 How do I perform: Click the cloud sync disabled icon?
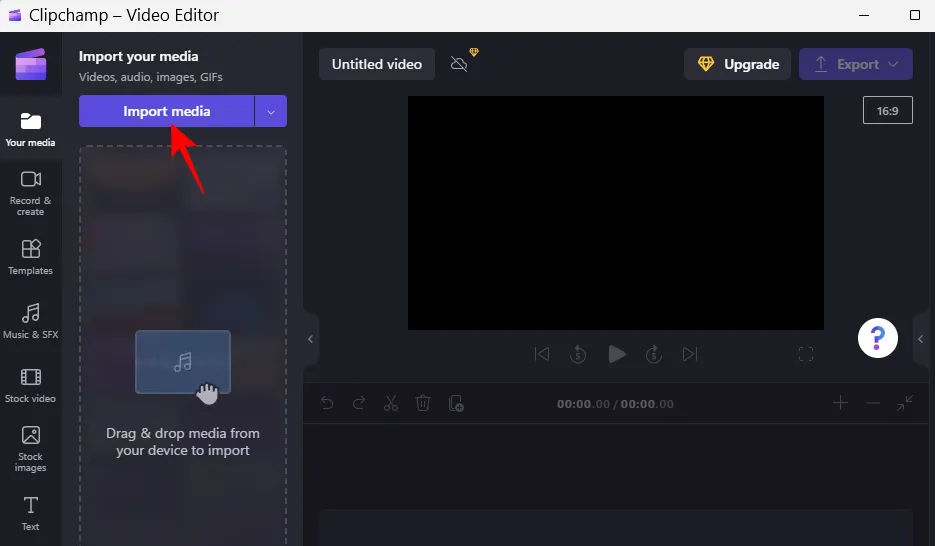(x=459, y=64)
